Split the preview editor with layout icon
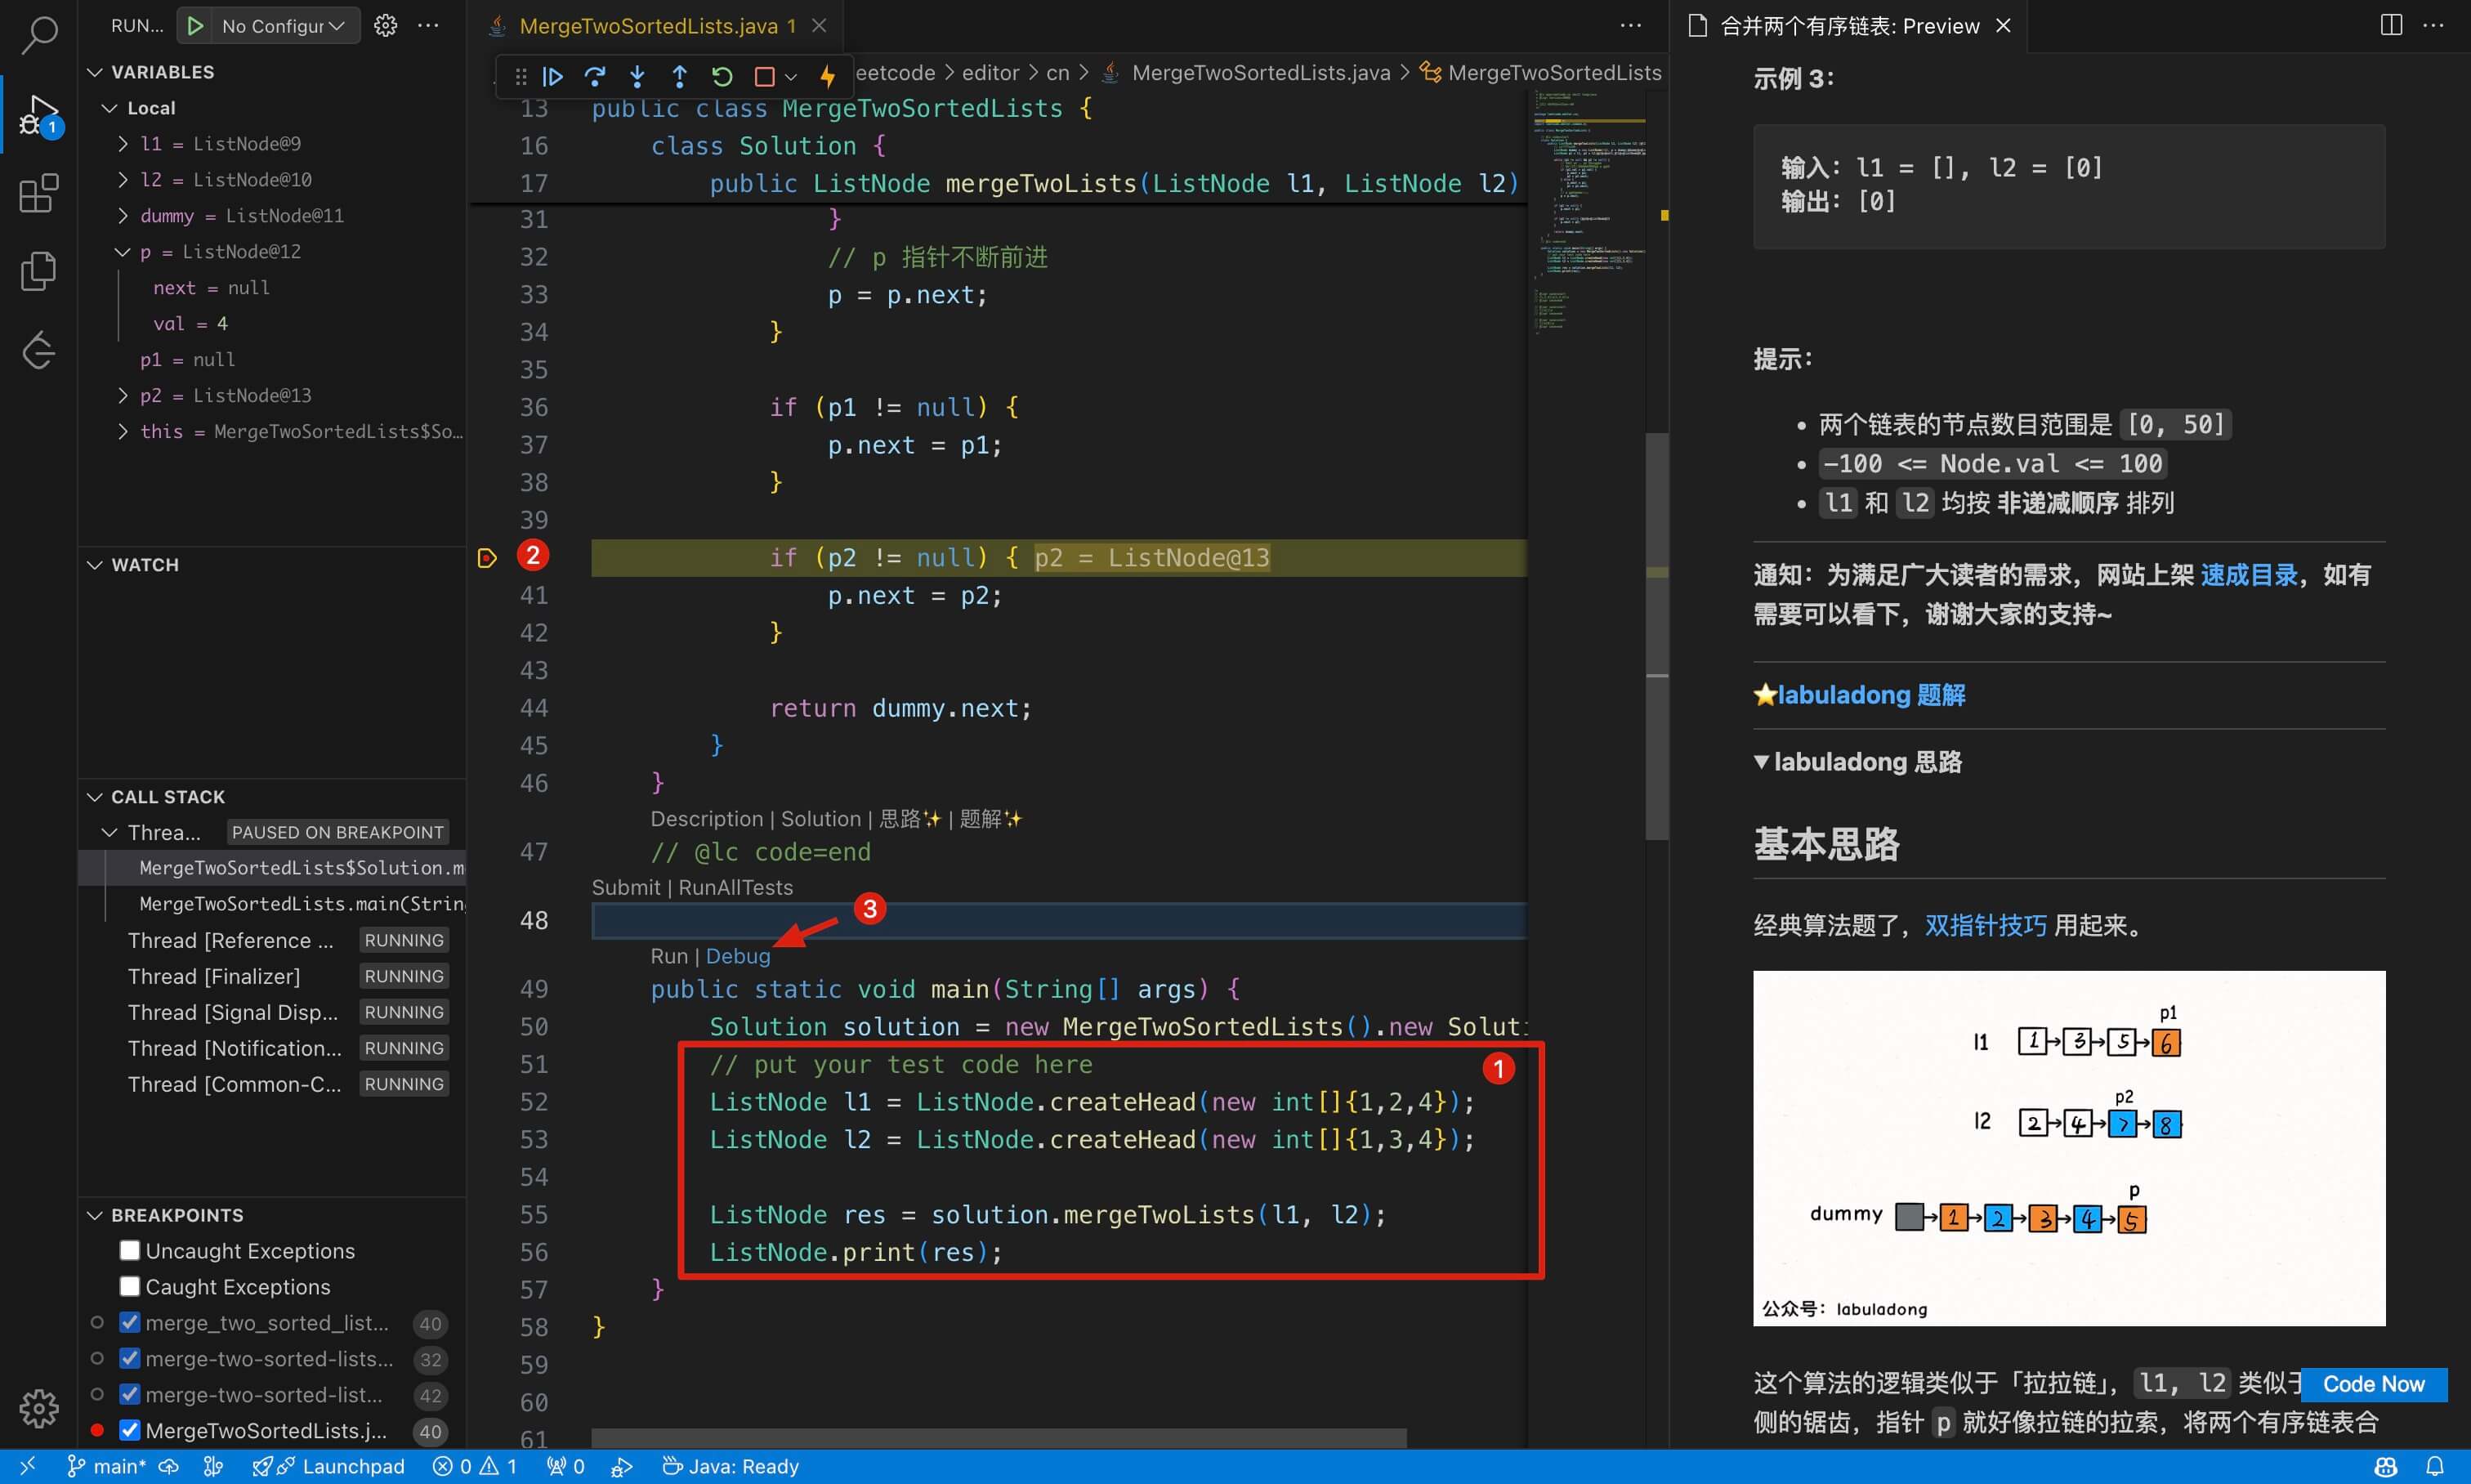 click(x=2391, y=25)
